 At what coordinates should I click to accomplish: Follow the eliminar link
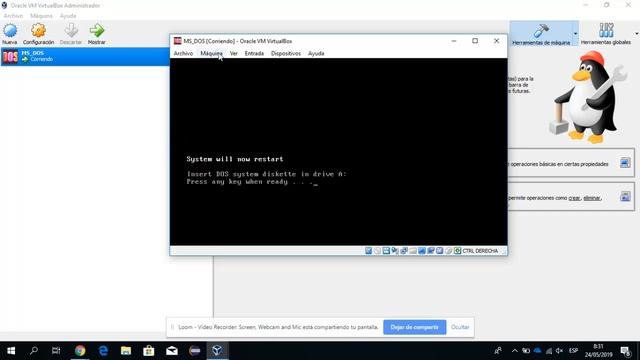(x=592, y=198)
